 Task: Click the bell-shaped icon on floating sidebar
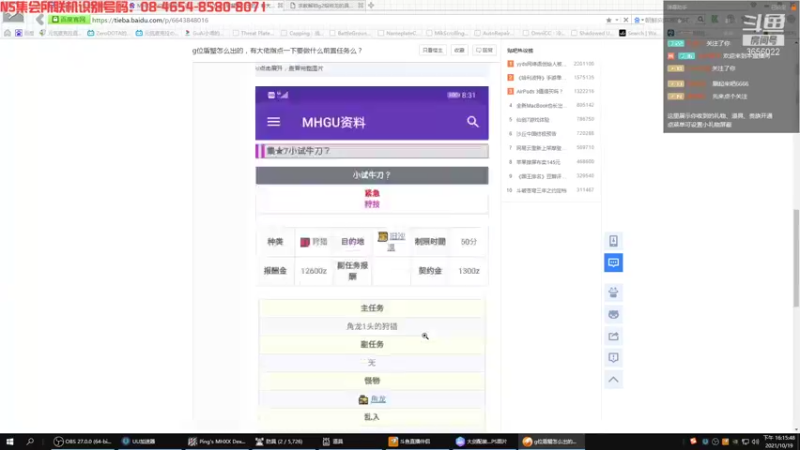pos(613,292)
